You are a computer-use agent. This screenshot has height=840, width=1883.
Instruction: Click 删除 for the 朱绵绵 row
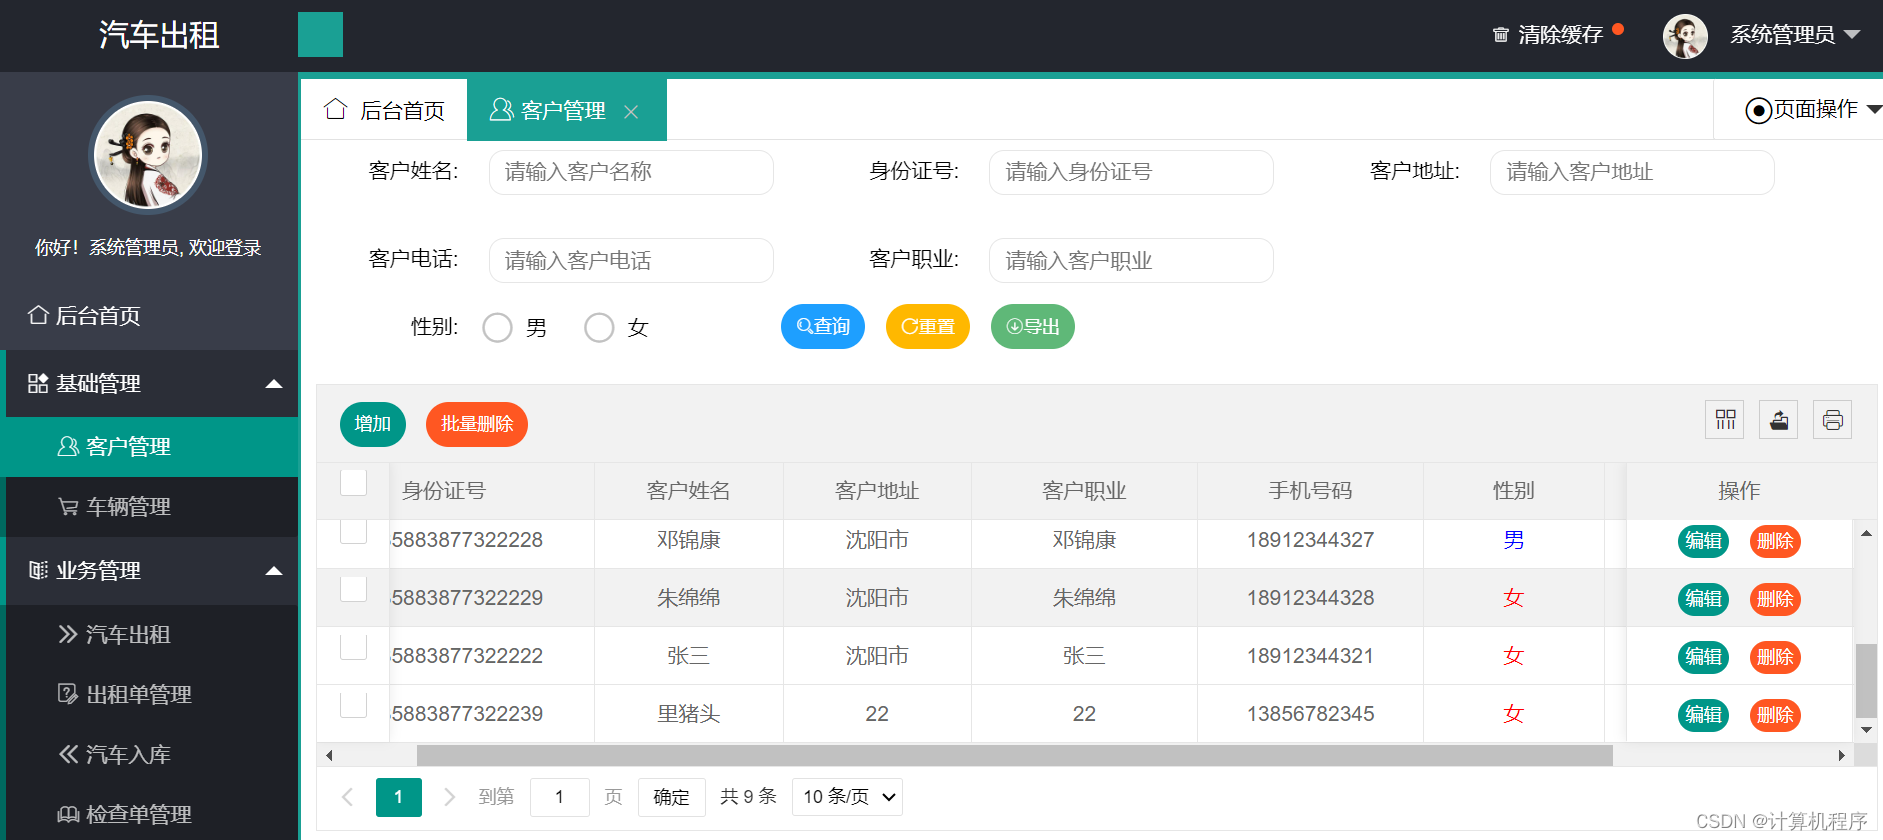[1775, 599]
